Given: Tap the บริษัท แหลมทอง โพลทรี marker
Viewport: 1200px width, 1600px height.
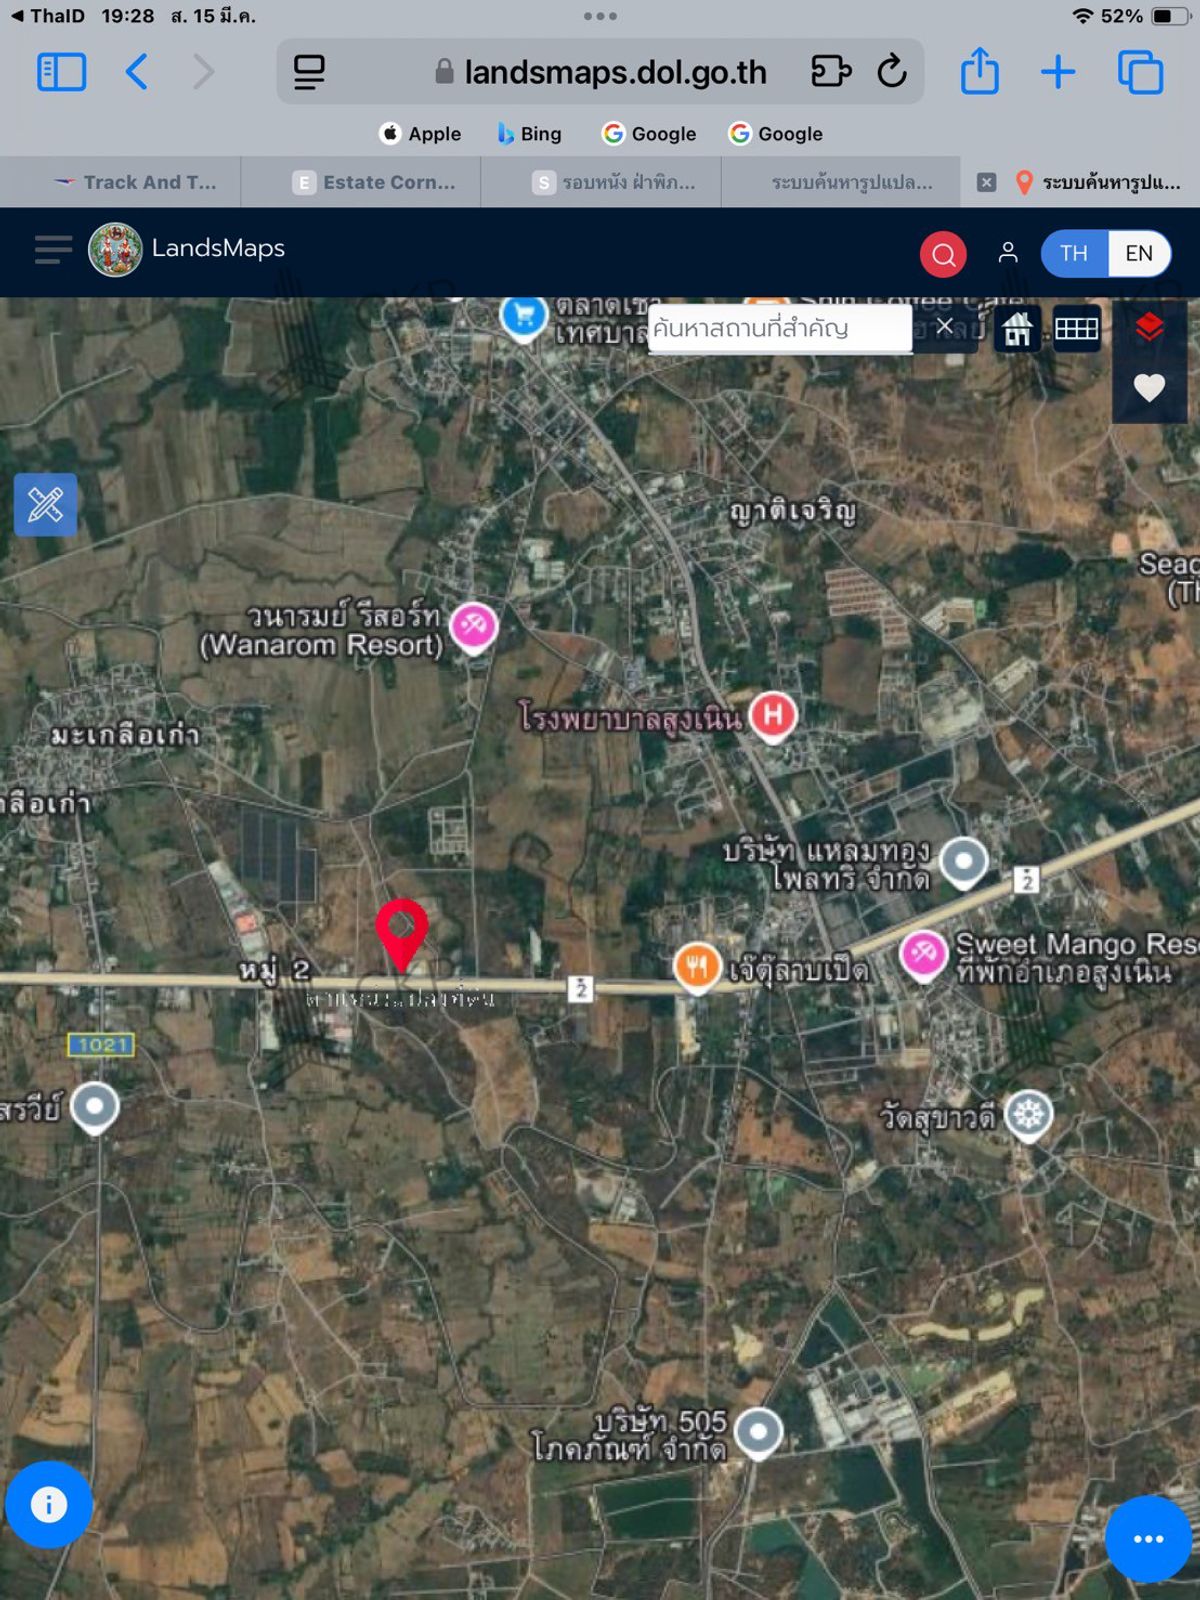Looking at the screenshot, I should coord(964,864).
